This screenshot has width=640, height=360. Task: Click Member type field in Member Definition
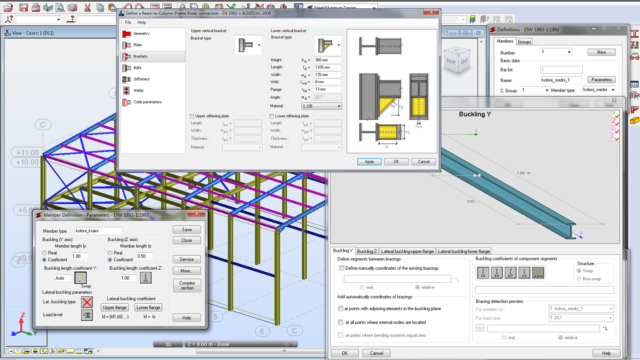(98, 231)
